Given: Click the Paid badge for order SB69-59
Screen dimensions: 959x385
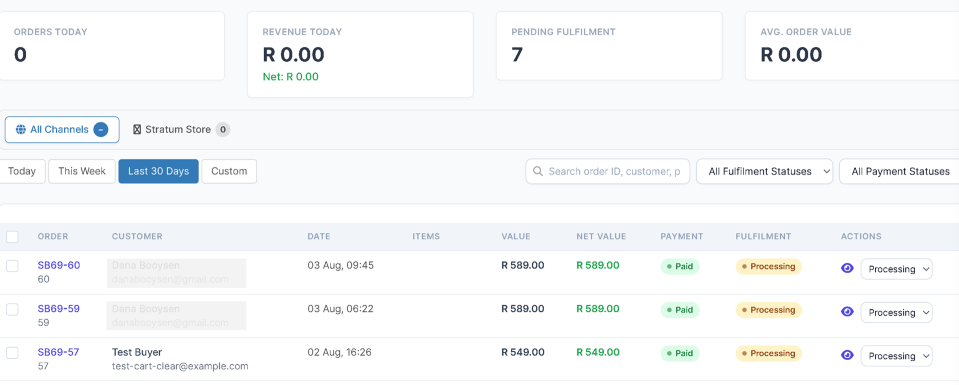Looking at the screenshot, I should coord(680,310).
